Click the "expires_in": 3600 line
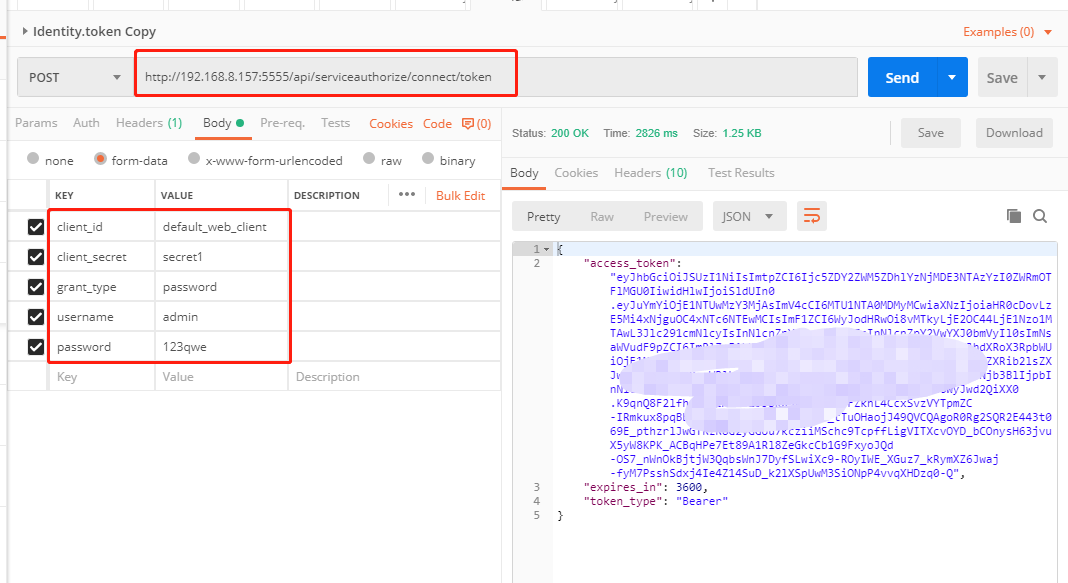Viewport: 1068px width, 583px height. click(x=646, y=487)
